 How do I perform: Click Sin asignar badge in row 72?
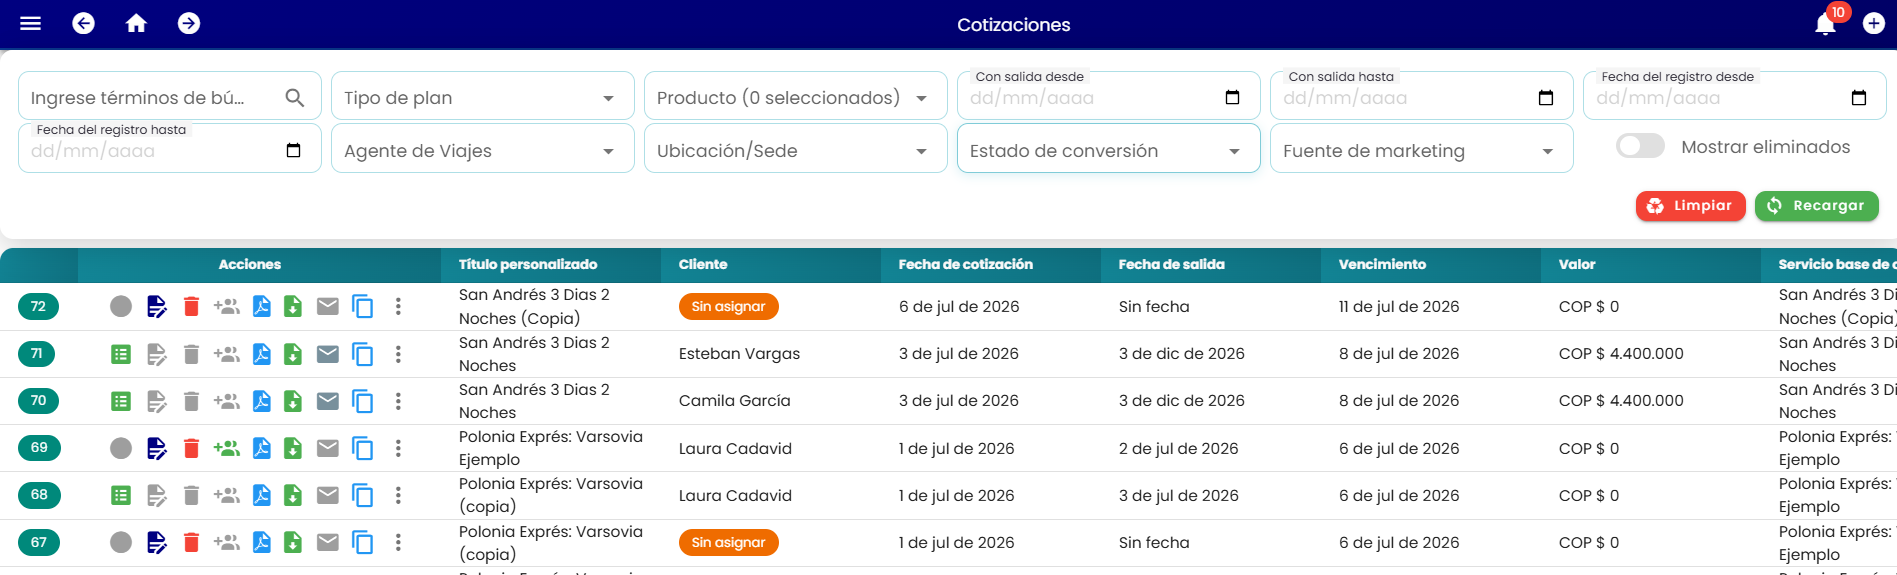pos(728,306)
